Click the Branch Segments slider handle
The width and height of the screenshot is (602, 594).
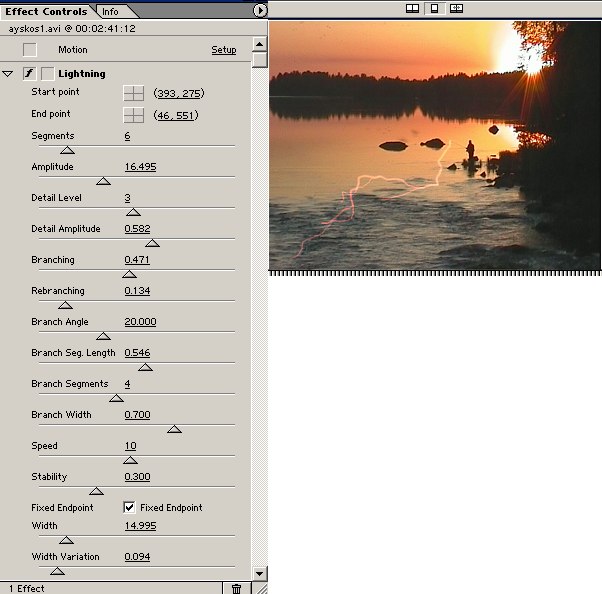click(x=116, y=399)
